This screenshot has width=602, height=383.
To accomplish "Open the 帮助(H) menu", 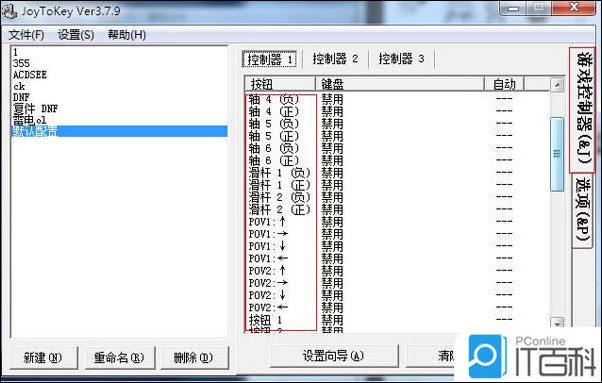I will point(126,35).
